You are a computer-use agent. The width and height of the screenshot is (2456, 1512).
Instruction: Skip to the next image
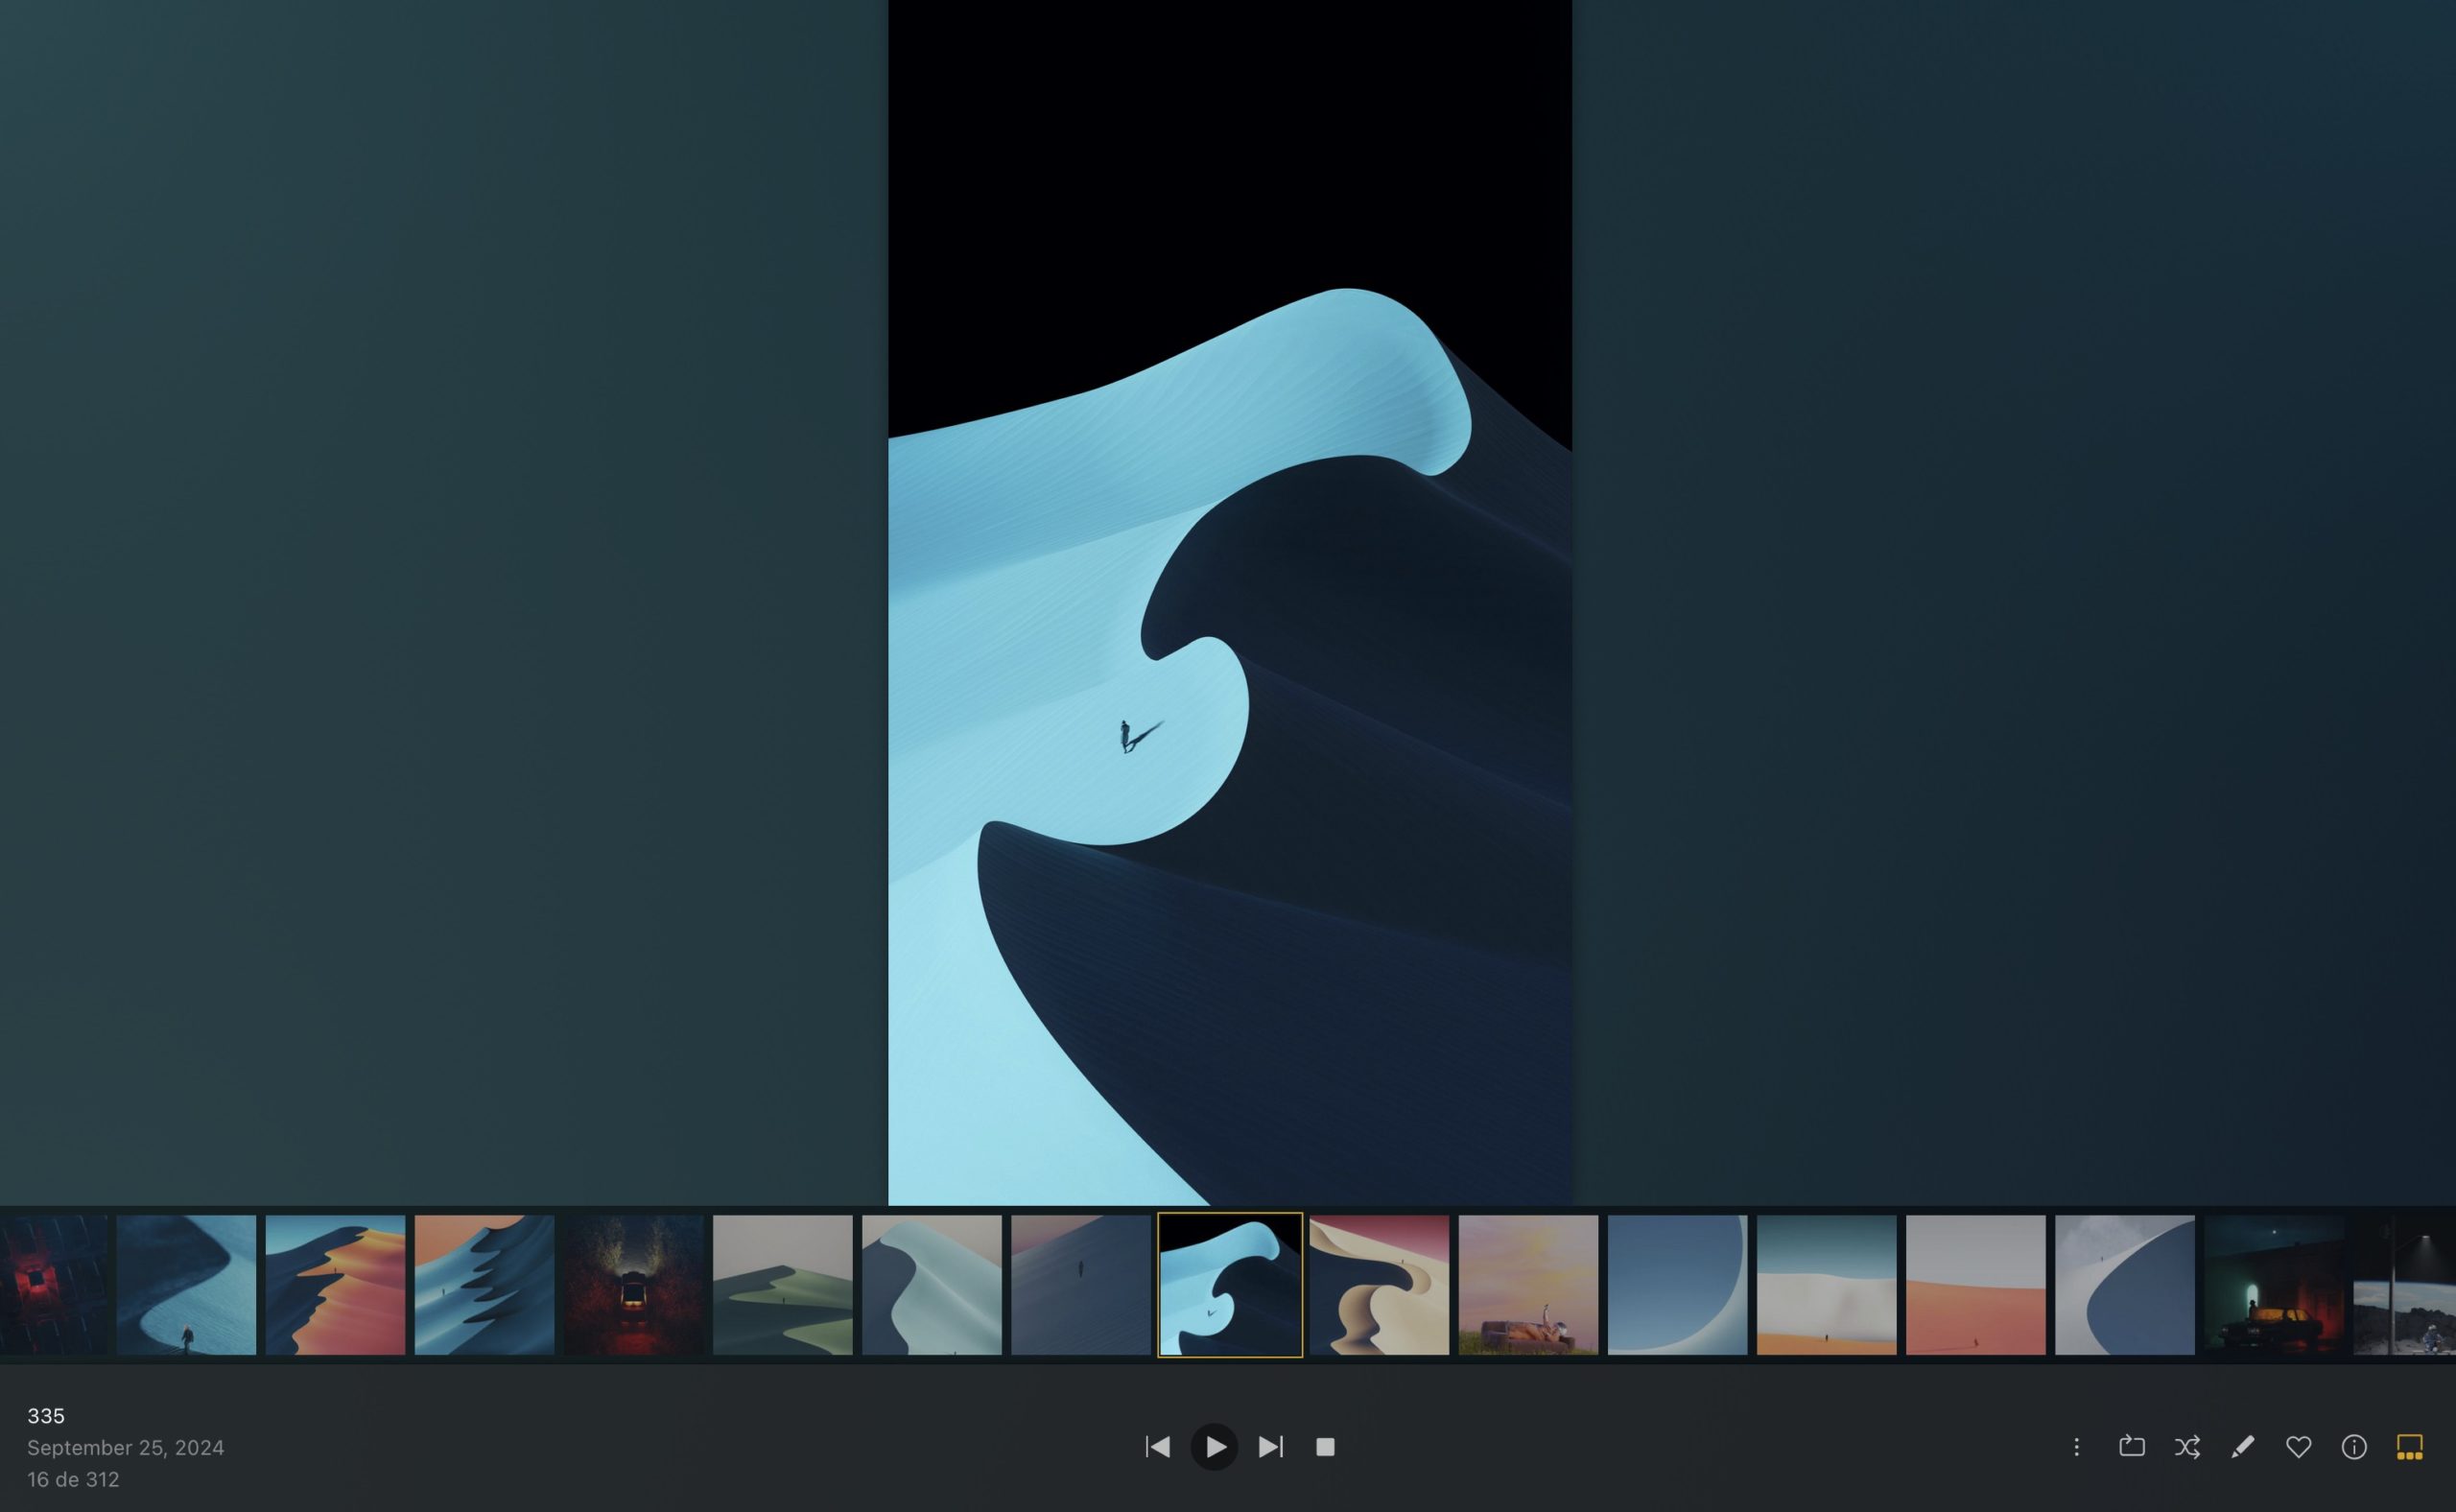(1270, 1447)
